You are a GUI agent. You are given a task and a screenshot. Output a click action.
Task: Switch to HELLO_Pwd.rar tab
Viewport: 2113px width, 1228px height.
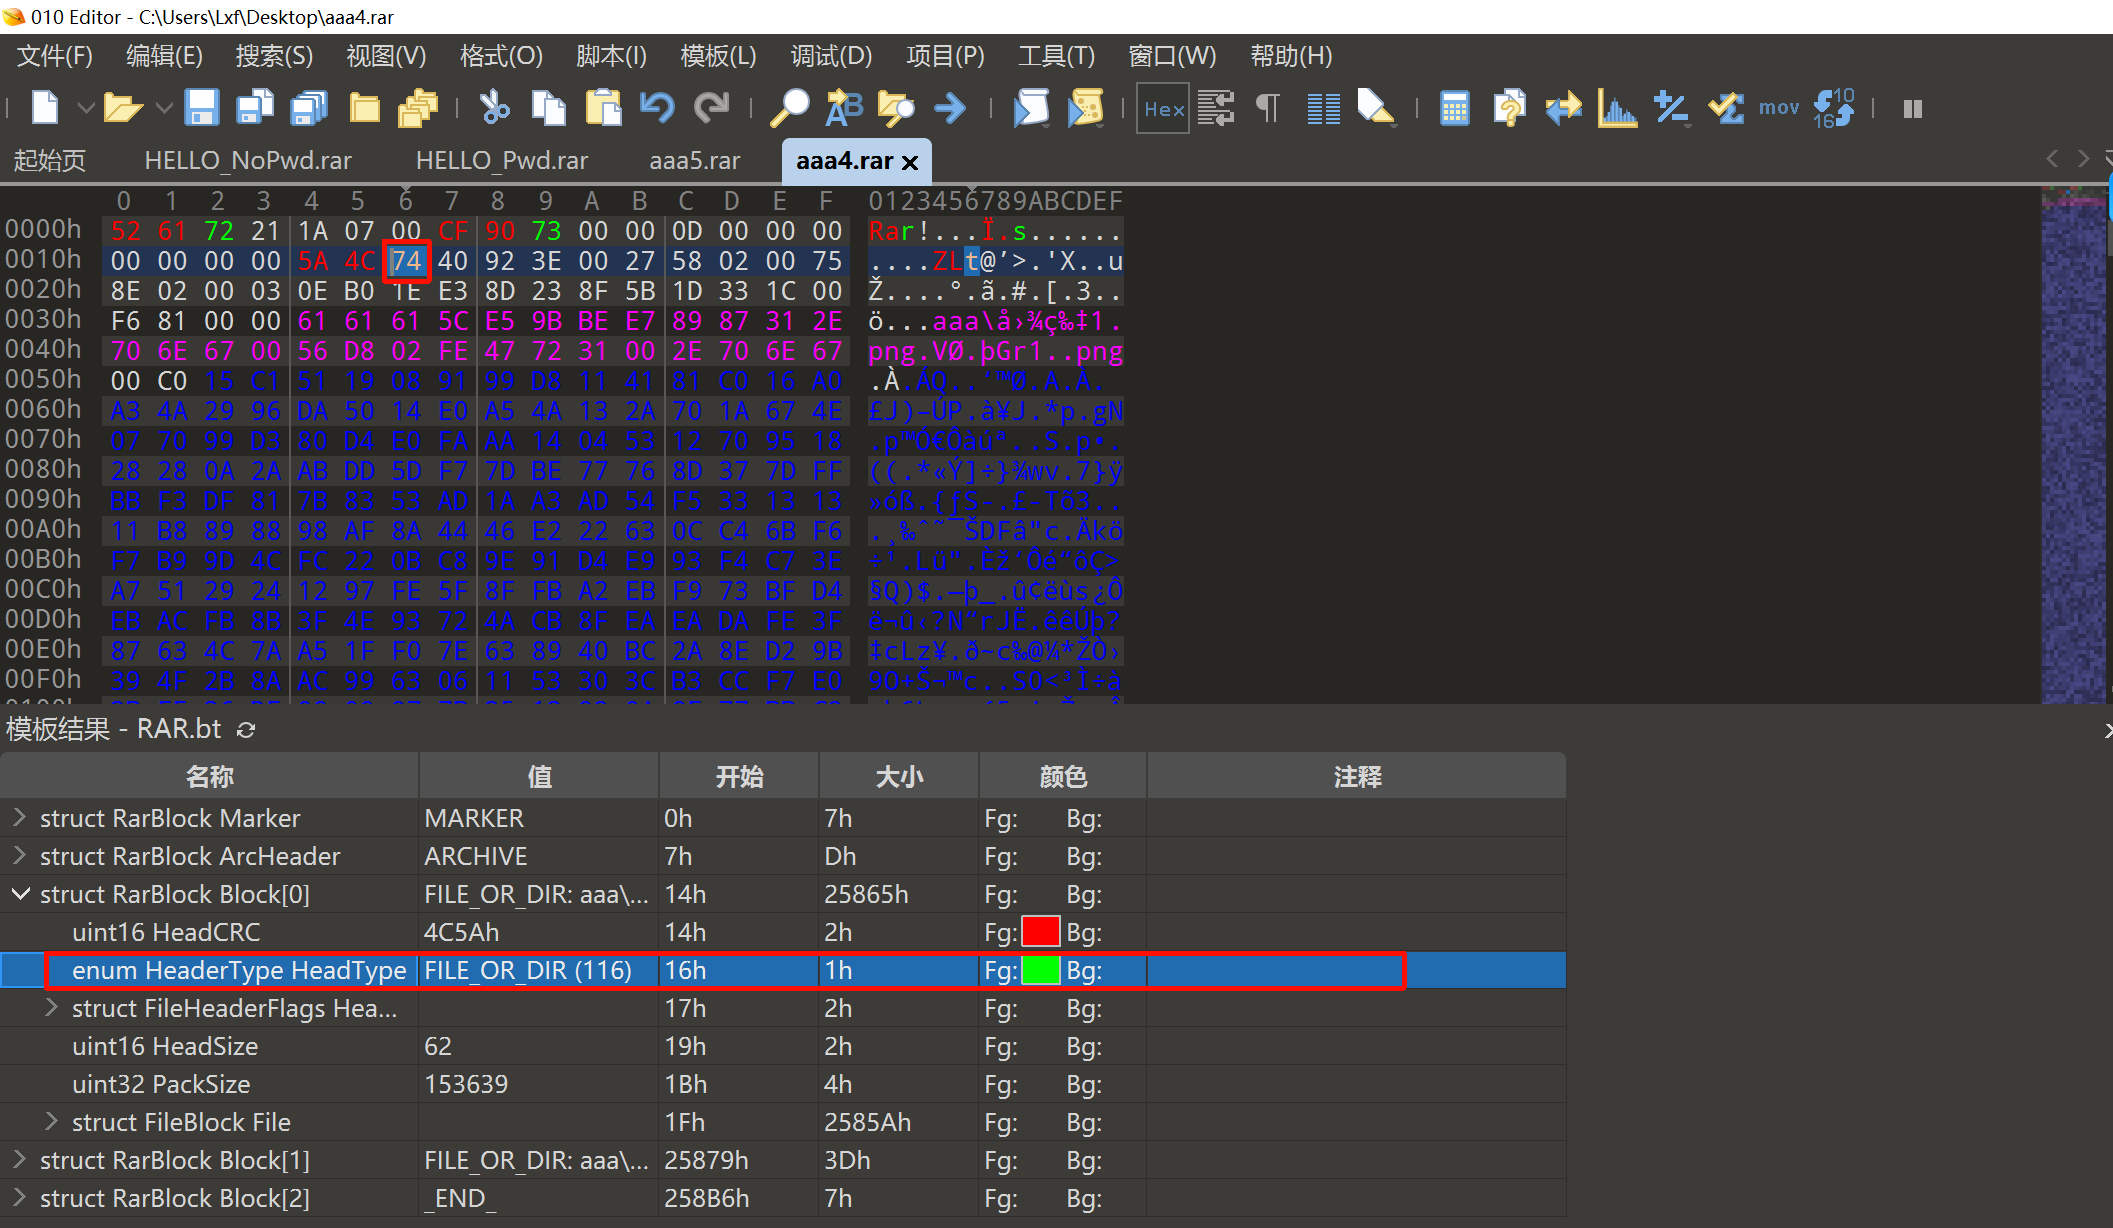coord(501,160)
